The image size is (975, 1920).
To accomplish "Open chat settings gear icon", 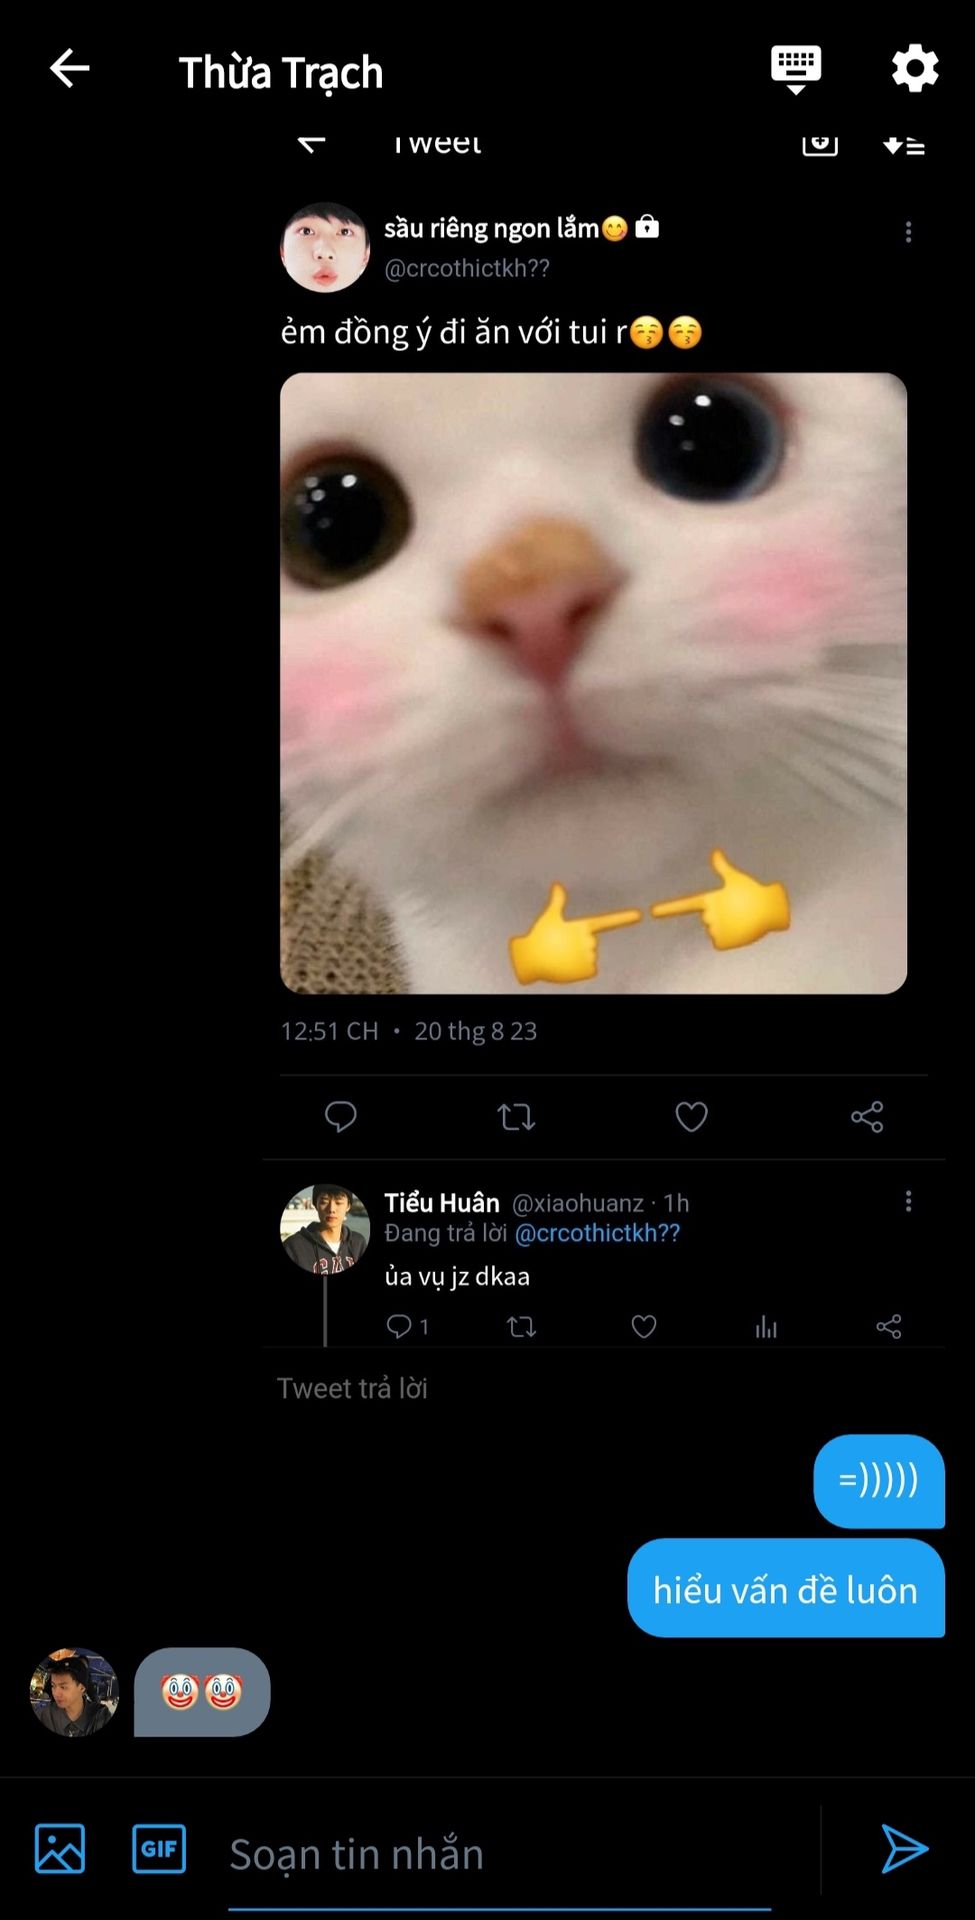I will coord(915,69).
